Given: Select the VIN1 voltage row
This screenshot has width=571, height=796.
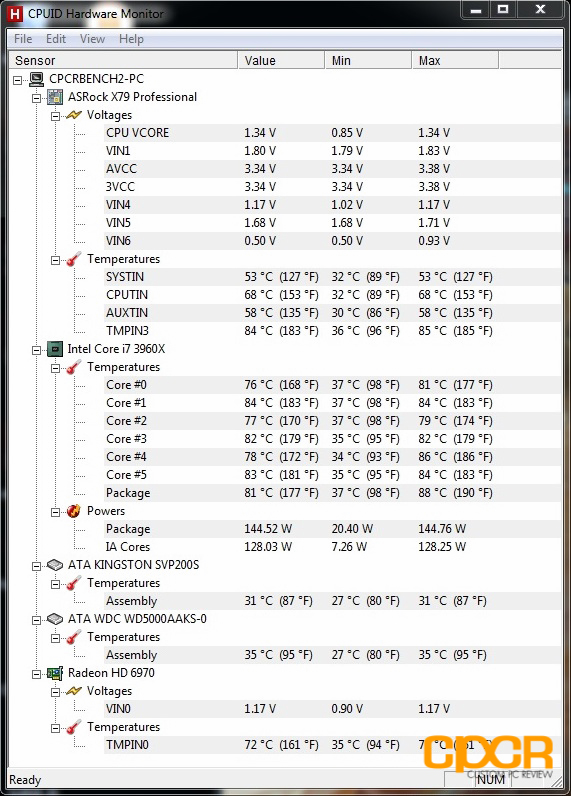Looking at the screenshot, I should click(333, 151).
